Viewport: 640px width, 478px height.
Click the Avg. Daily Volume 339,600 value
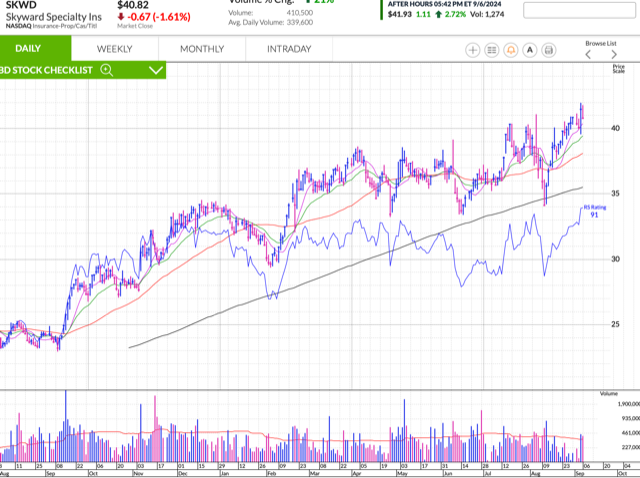pyautogui.click(x=300, y=22)
